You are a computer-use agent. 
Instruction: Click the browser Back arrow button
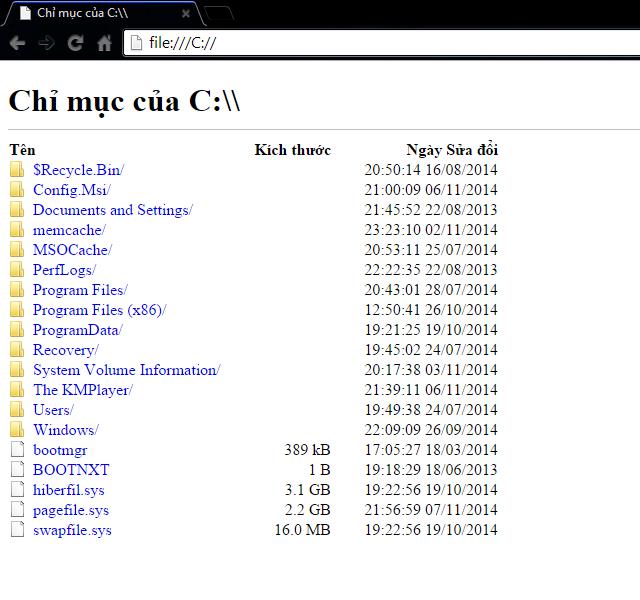pos(17,43)
